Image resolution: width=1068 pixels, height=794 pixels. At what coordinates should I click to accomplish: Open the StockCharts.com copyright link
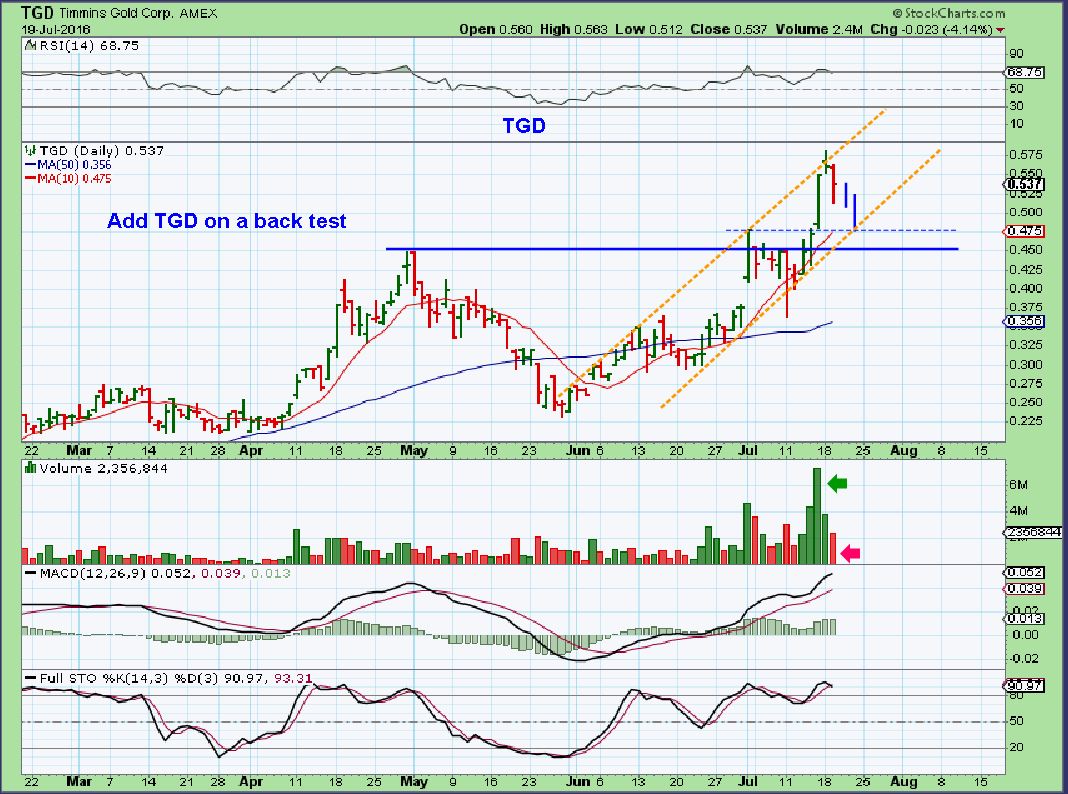point(949,13)
